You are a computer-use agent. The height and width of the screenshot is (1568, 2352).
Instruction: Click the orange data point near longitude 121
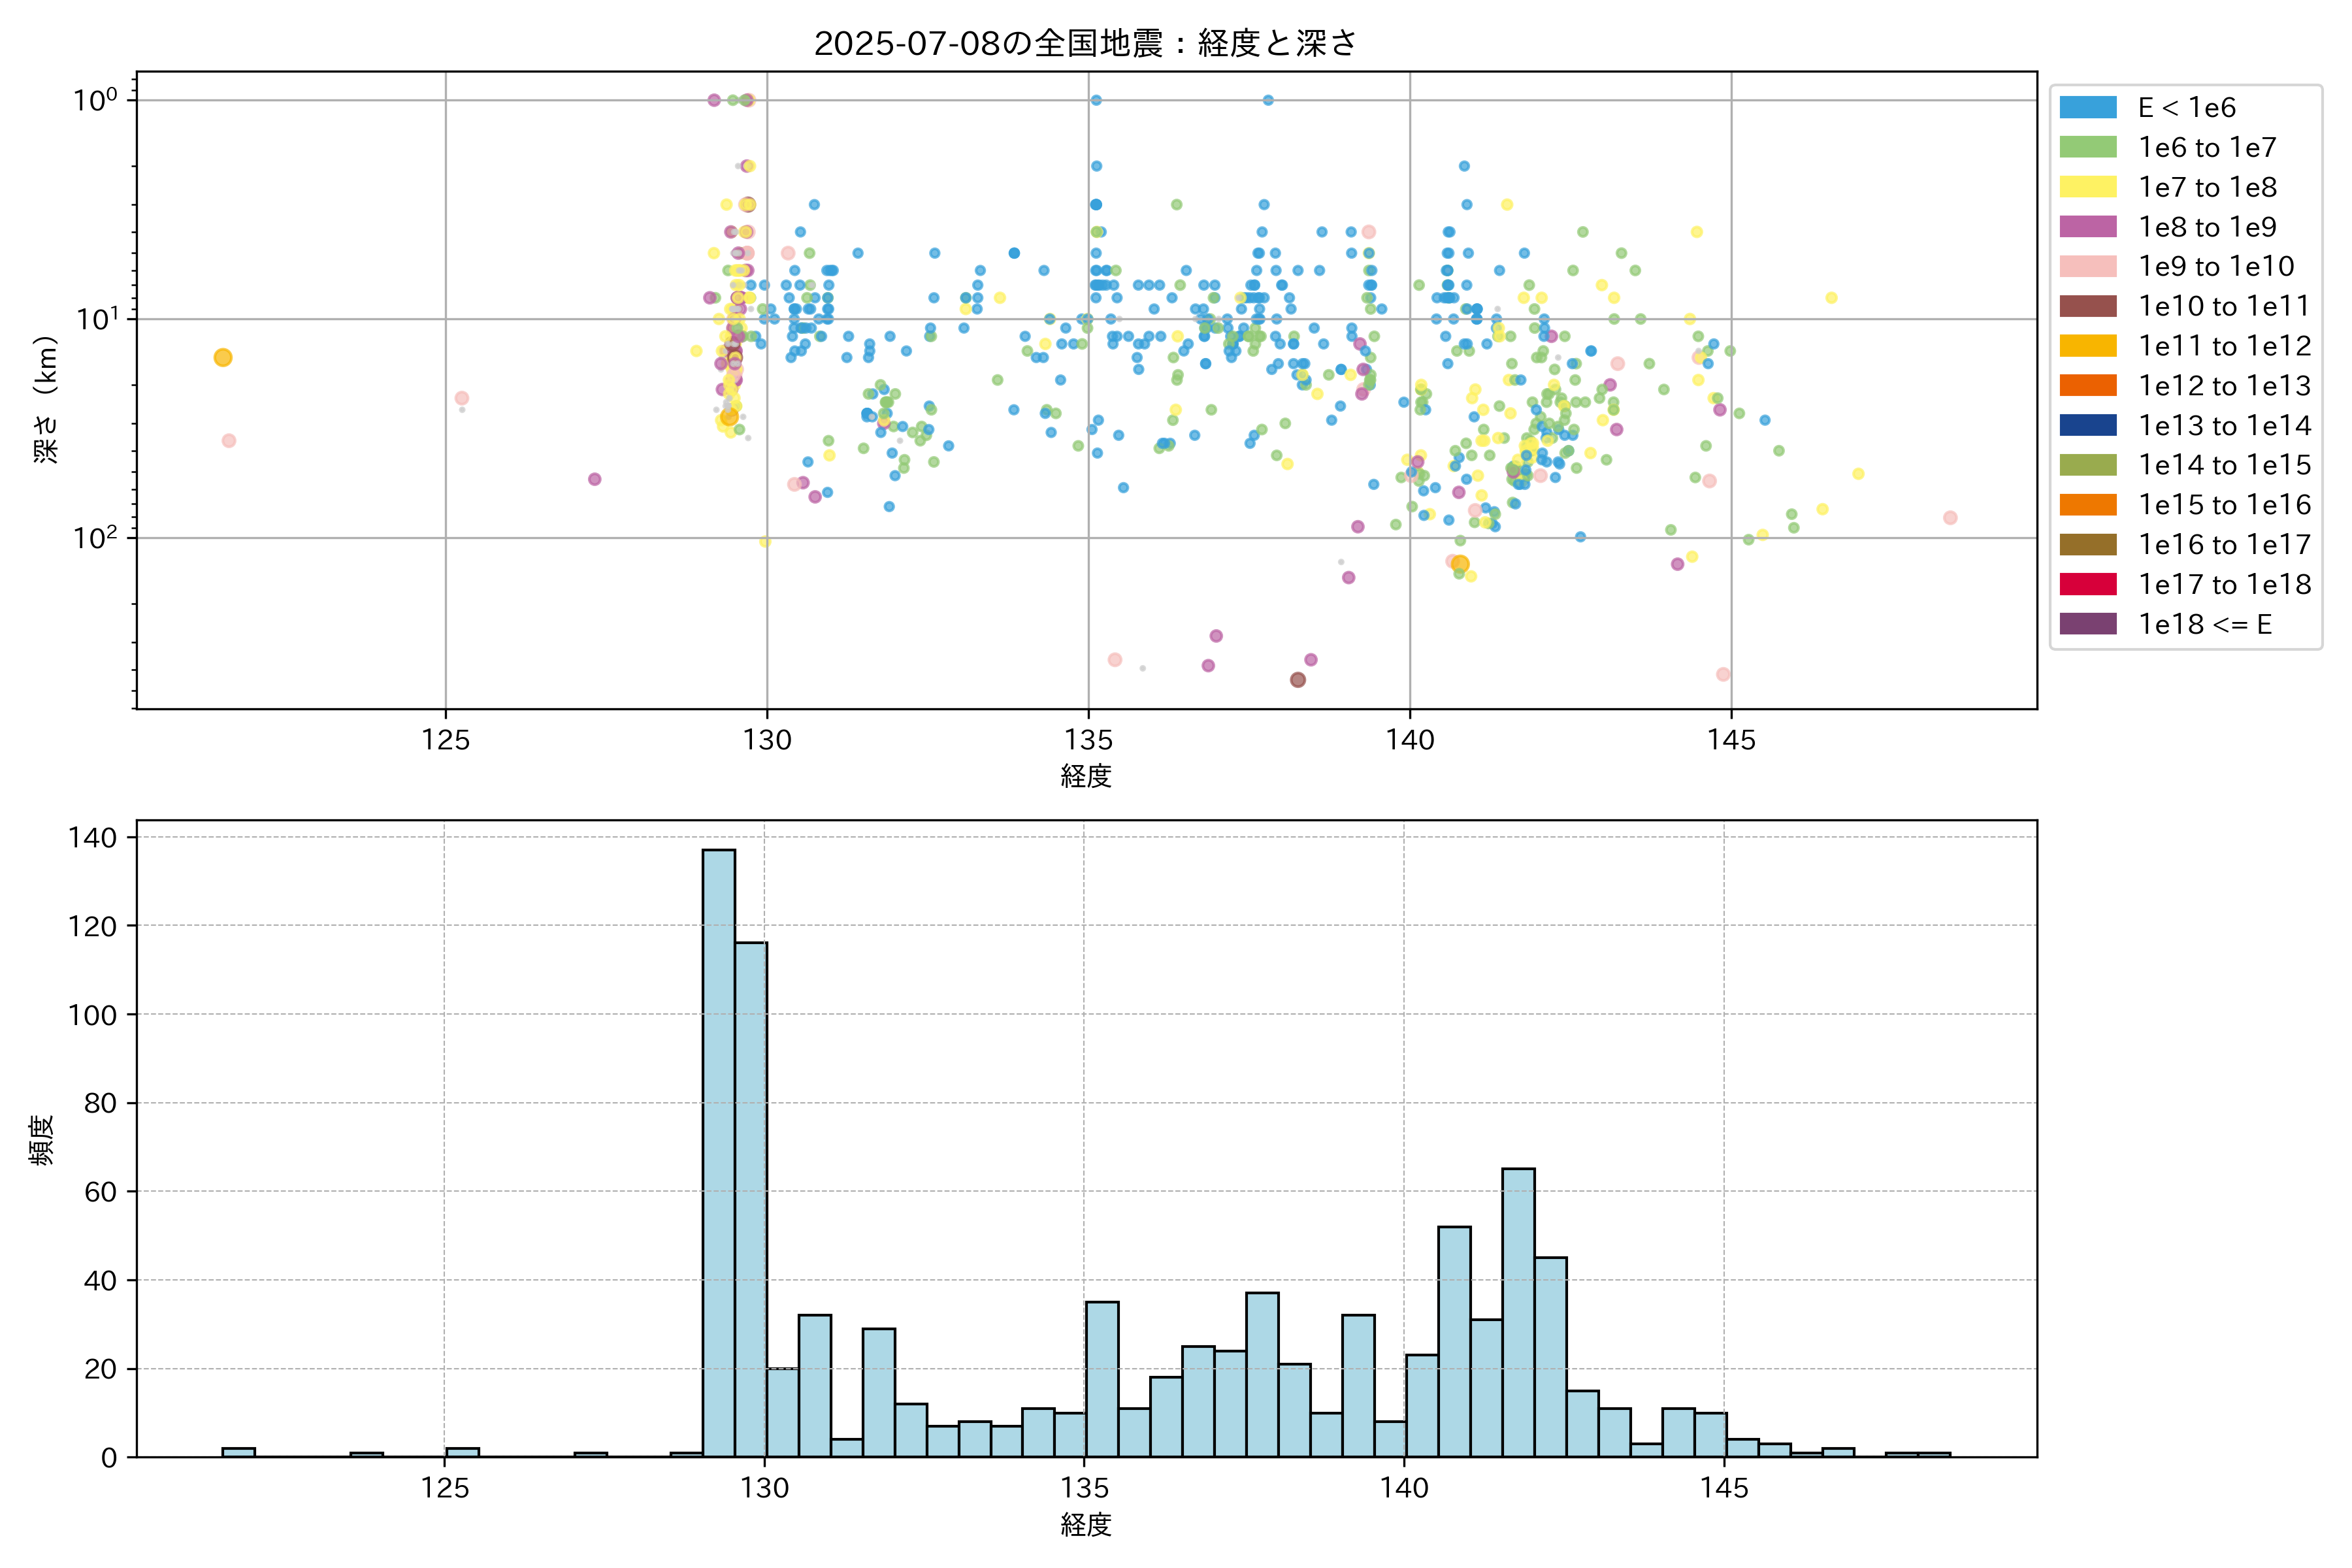pos(223,357)
